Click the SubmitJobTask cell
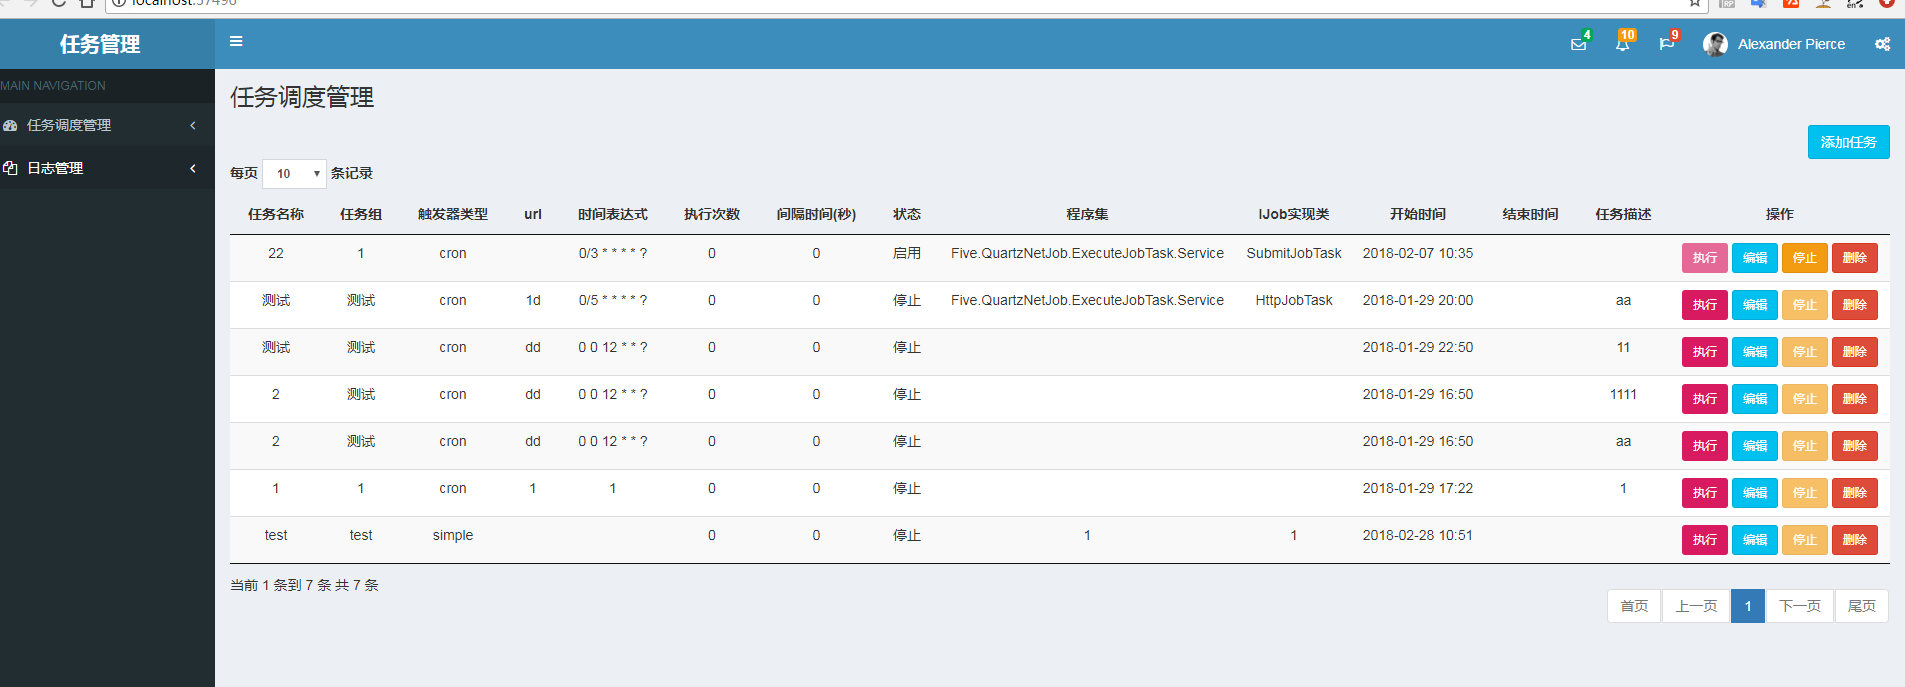1905x687 pixels. coord(1294,253)
